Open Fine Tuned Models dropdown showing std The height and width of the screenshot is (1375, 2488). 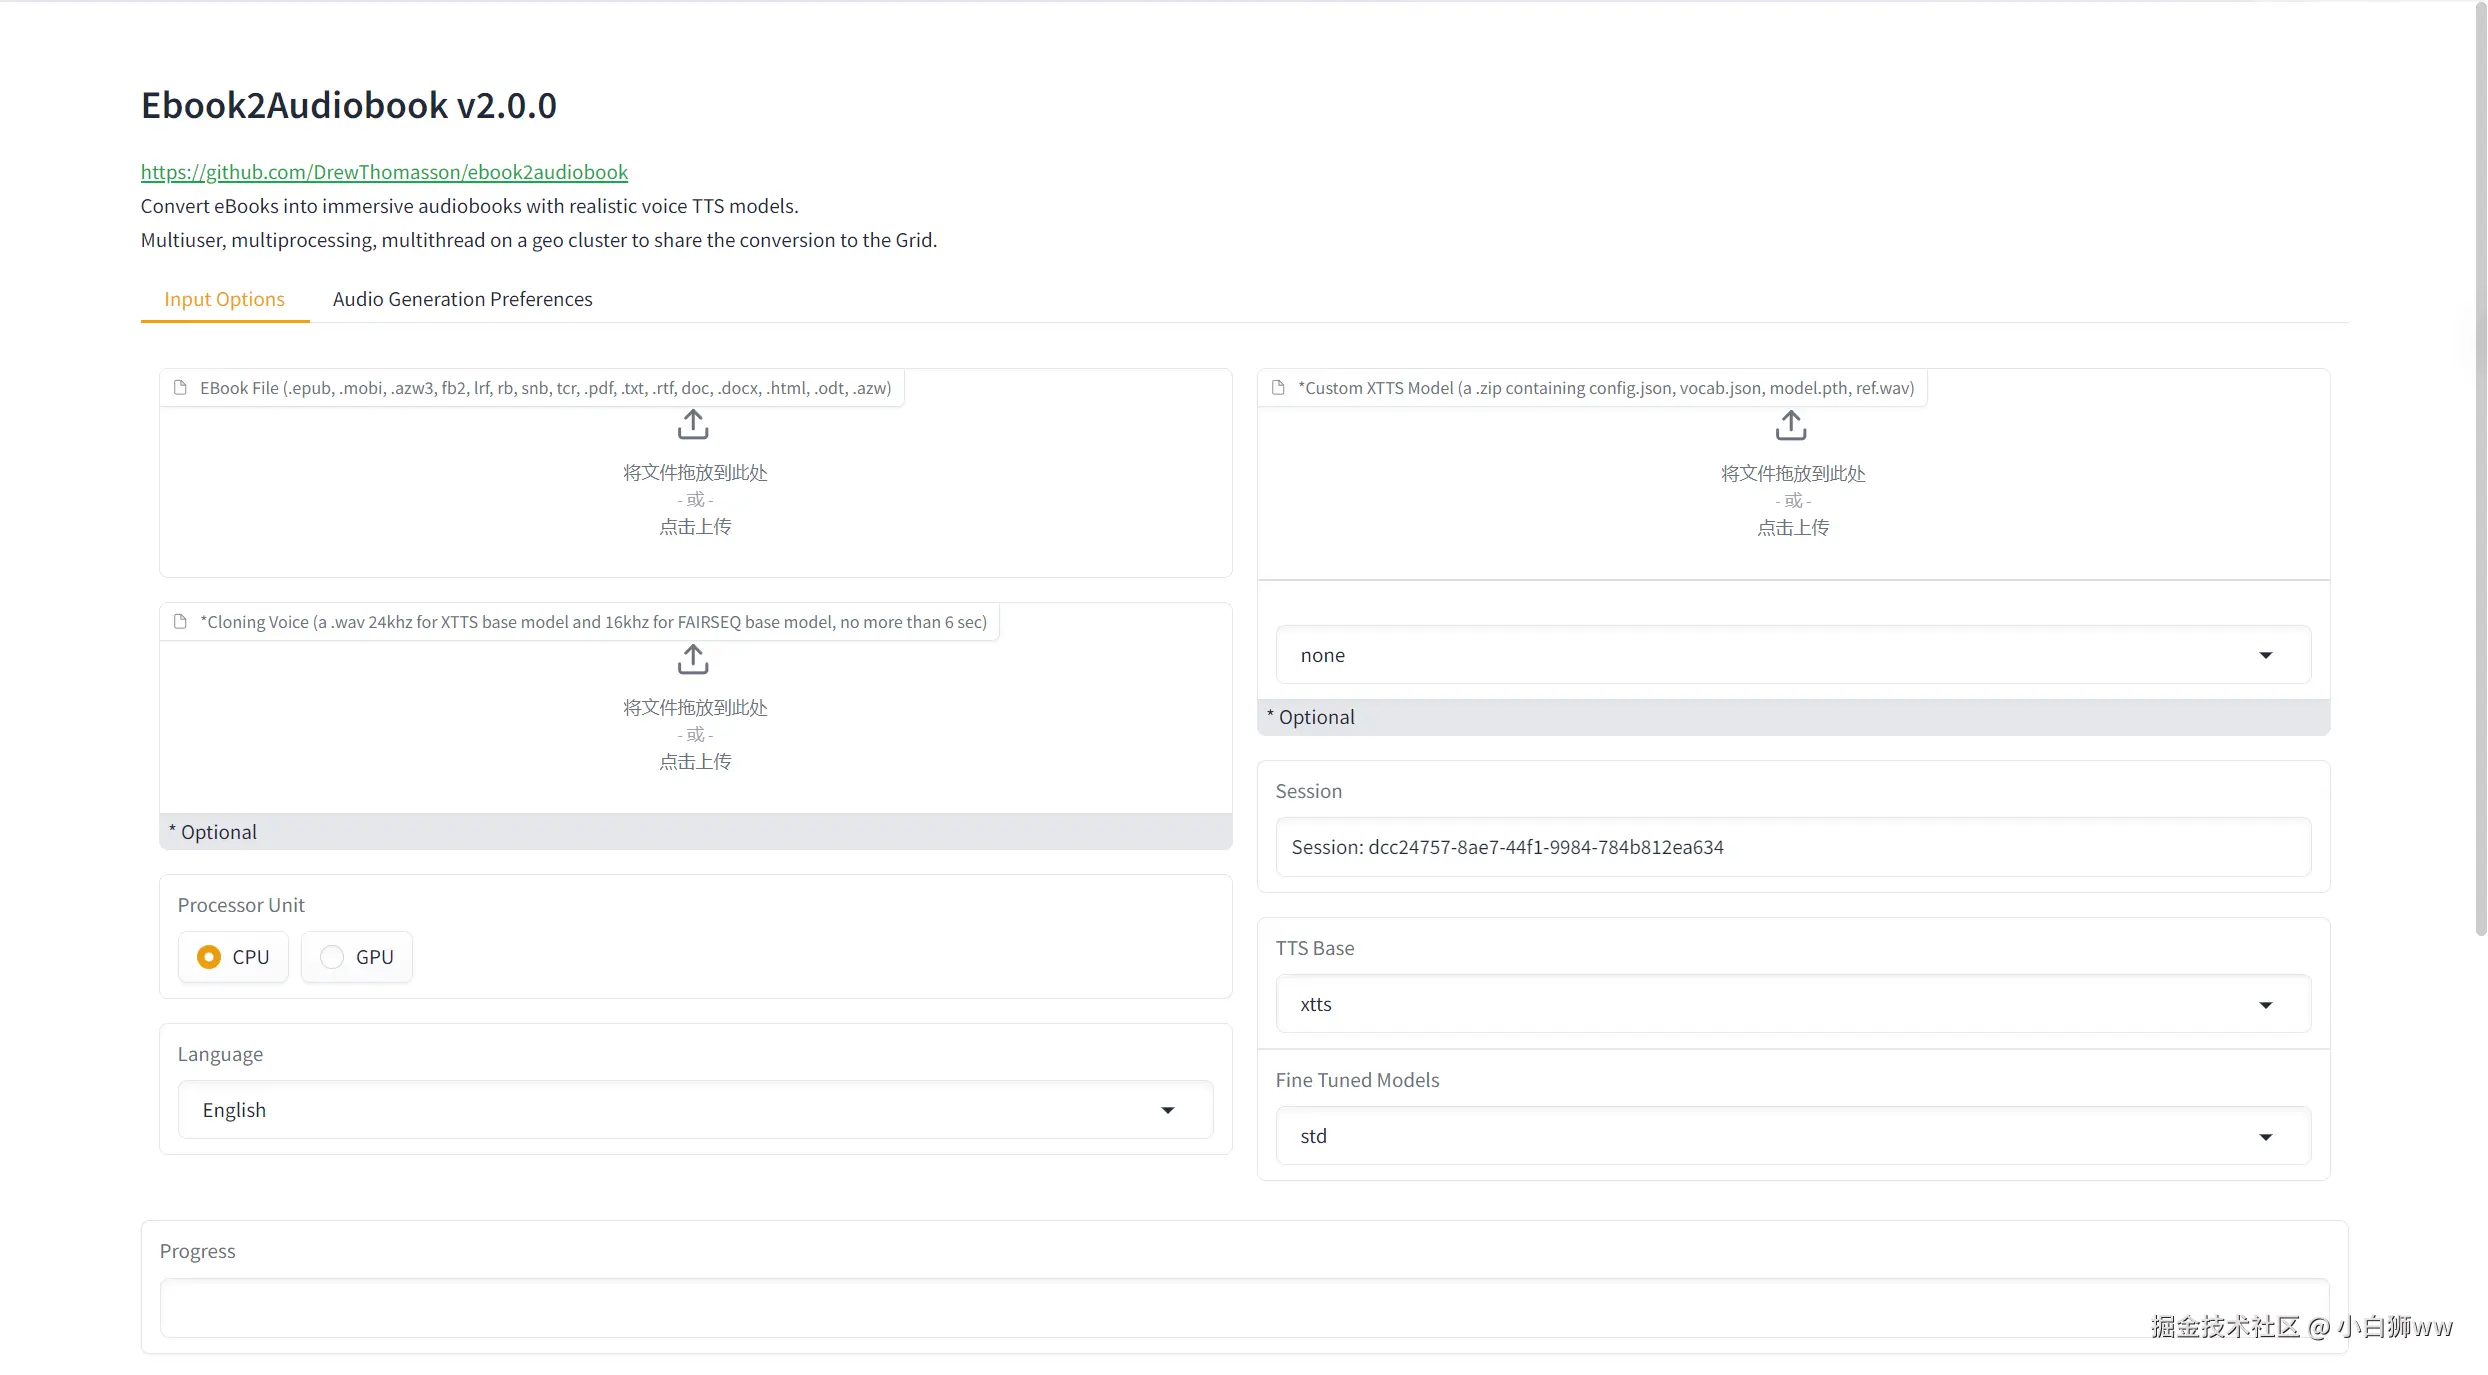(x=1792, y=1136)
